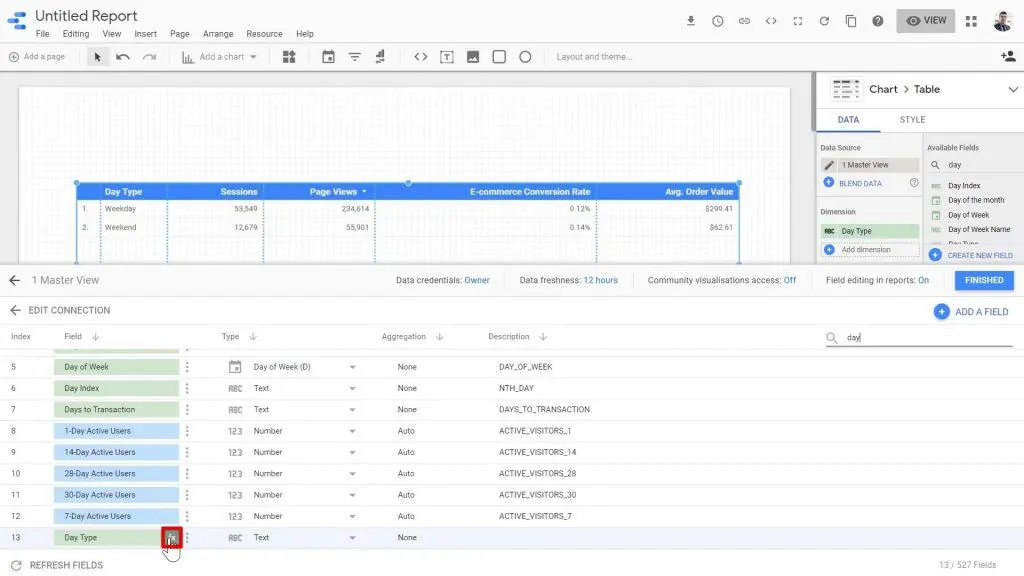Screen dimensions: 1024x576
Task: Open the Arrange menu
Action: pyautogui.click(x=218, y=33)
